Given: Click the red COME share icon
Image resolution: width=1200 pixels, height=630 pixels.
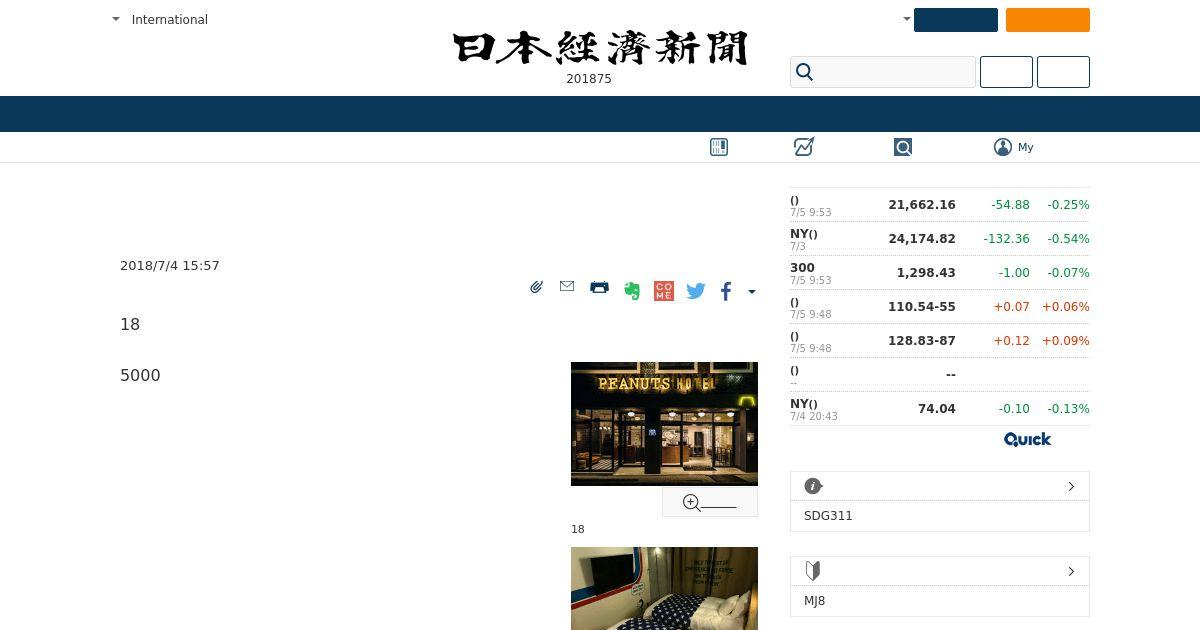Looking at the screenshot, I should click(x=664, y=291).
